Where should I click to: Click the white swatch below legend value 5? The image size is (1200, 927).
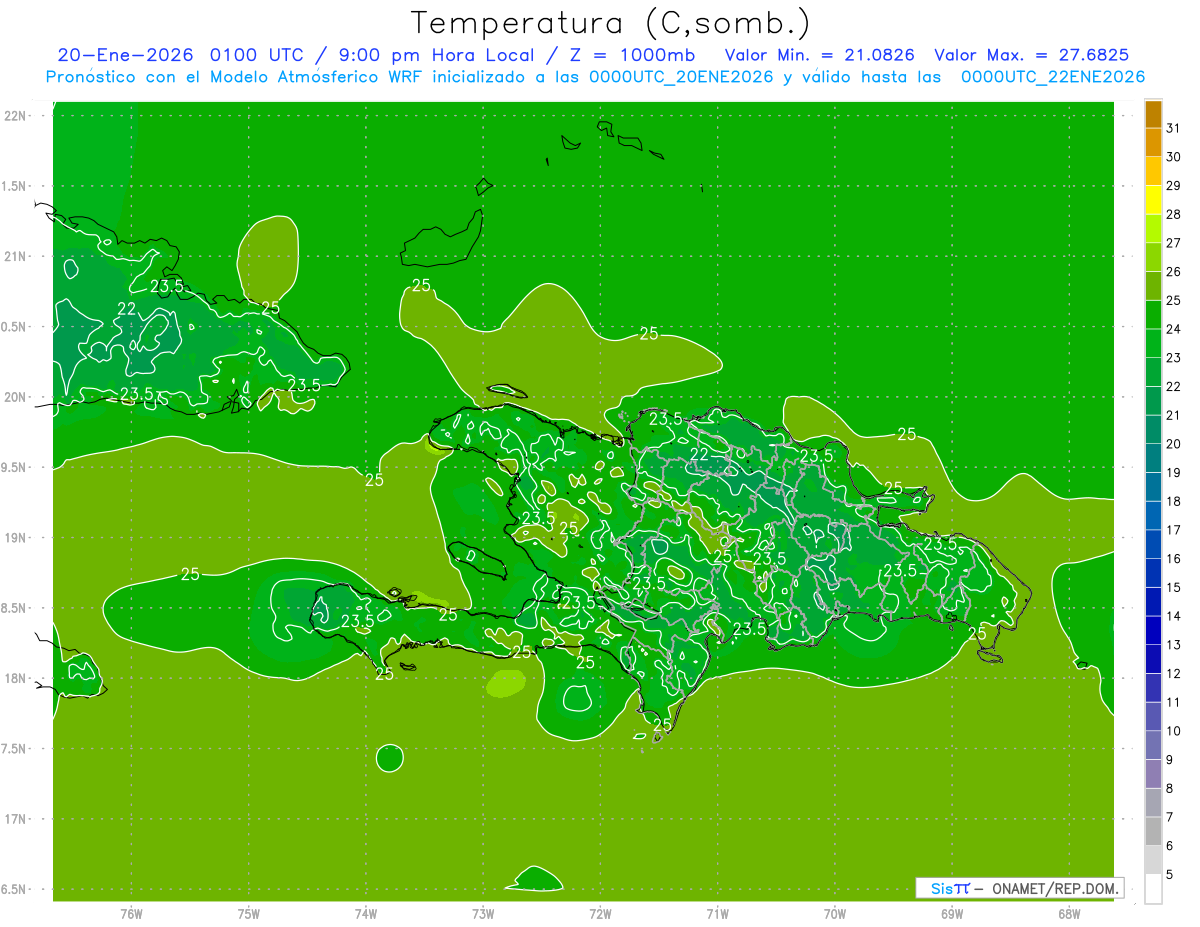coord(1153,889)
